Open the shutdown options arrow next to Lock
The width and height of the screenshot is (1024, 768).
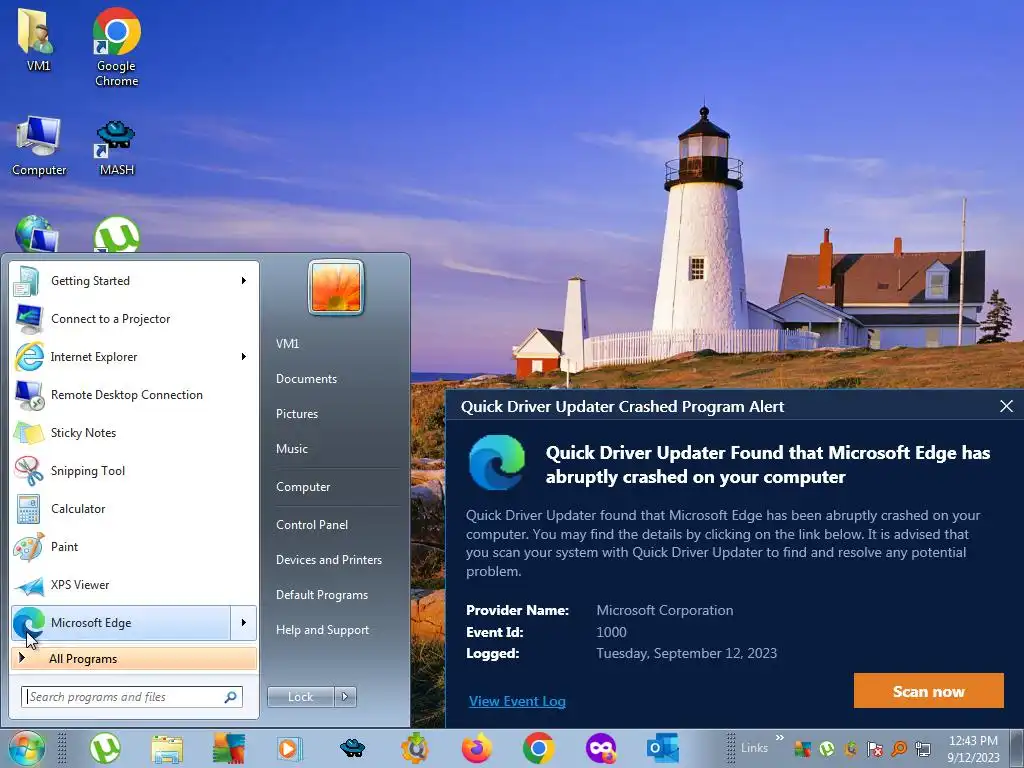tap(345, 697)
